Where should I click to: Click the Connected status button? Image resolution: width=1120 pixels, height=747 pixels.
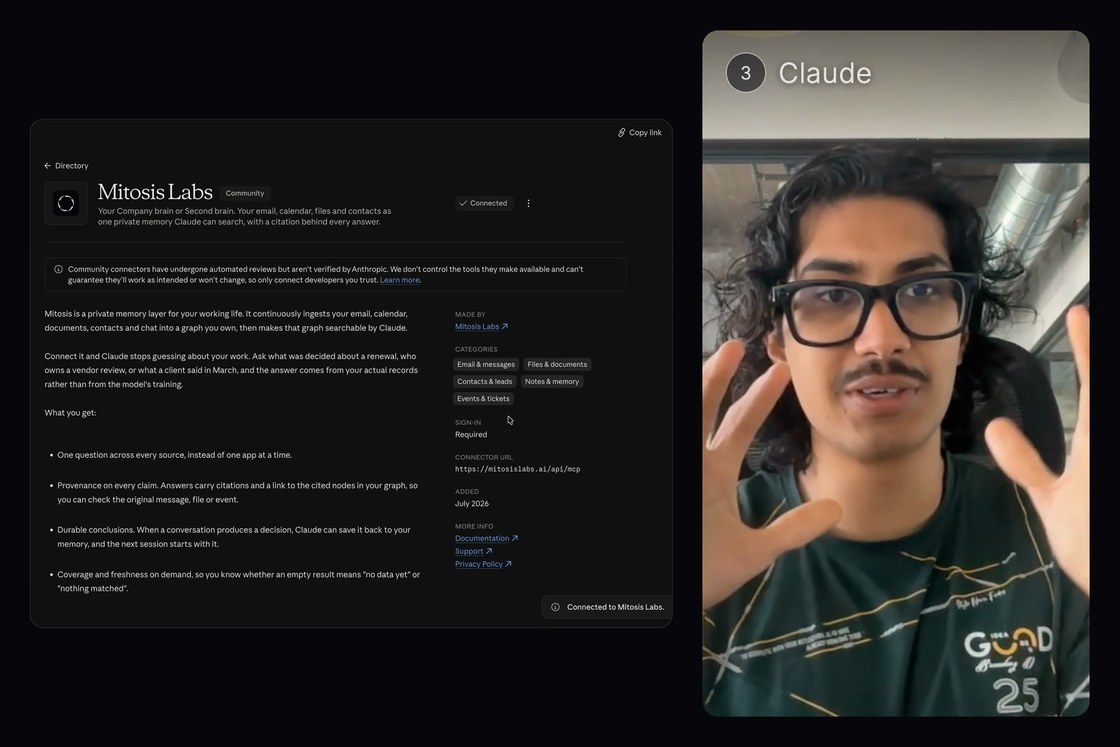484,204
